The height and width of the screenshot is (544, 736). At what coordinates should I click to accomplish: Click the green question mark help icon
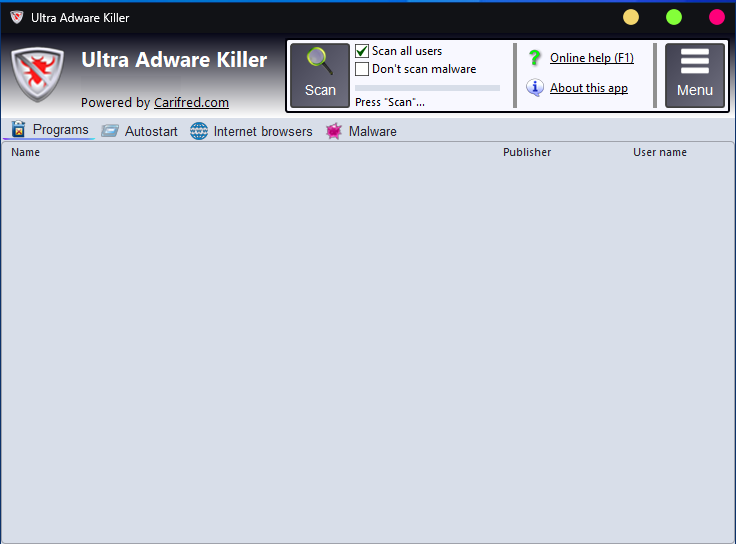click(534, 58)
